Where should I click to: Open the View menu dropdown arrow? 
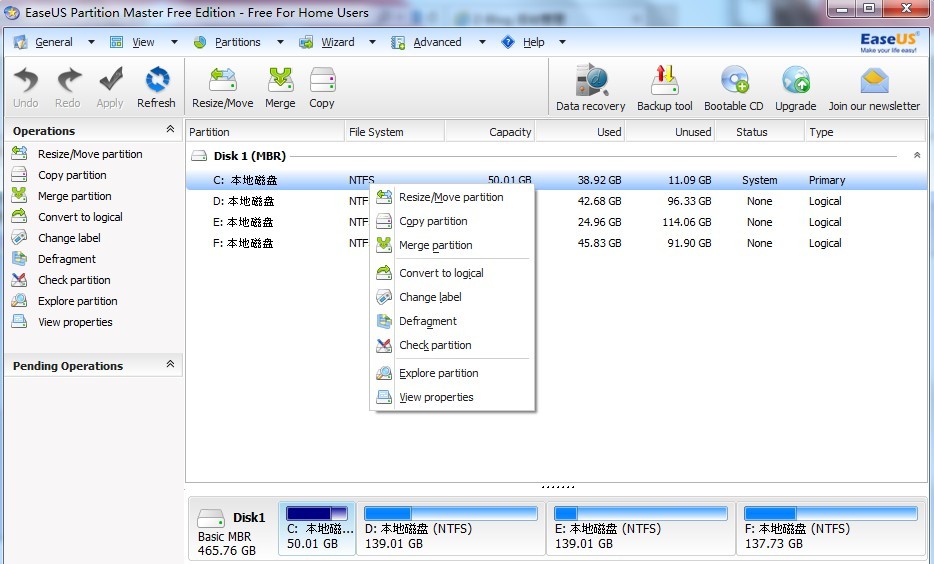pyautogui.click(x=174, y=42)
